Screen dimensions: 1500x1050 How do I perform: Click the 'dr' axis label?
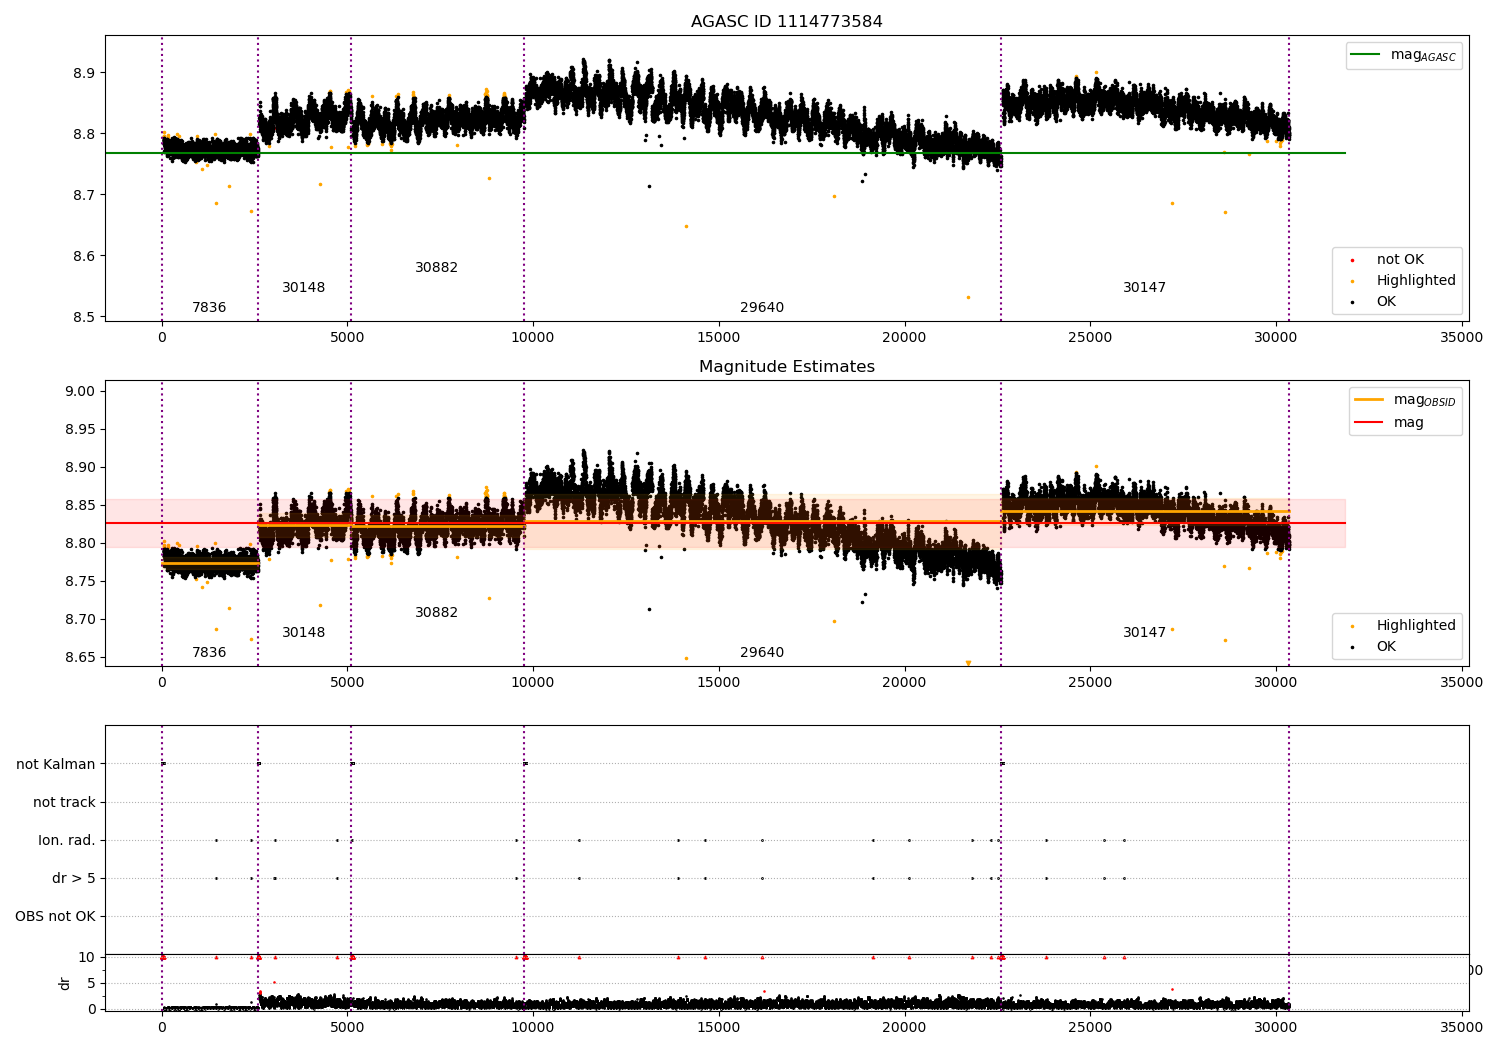65,983
